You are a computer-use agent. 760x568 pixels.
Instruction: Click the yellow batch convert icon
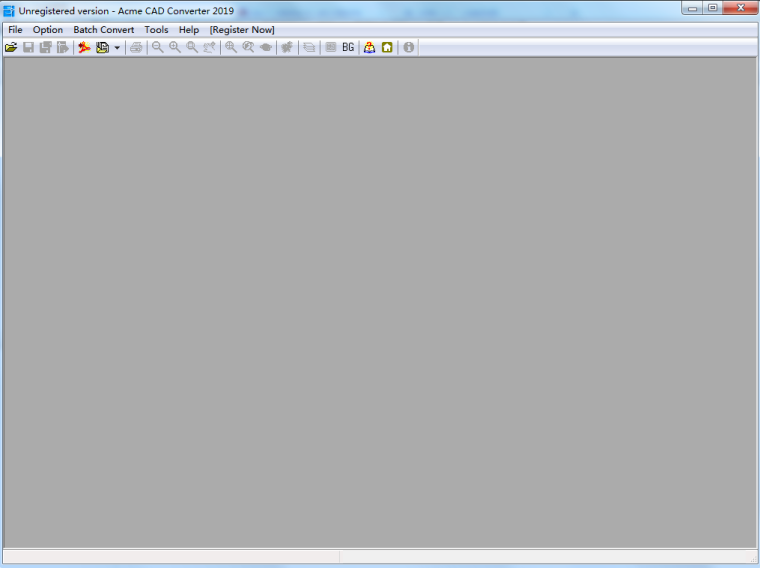point(102,47)
